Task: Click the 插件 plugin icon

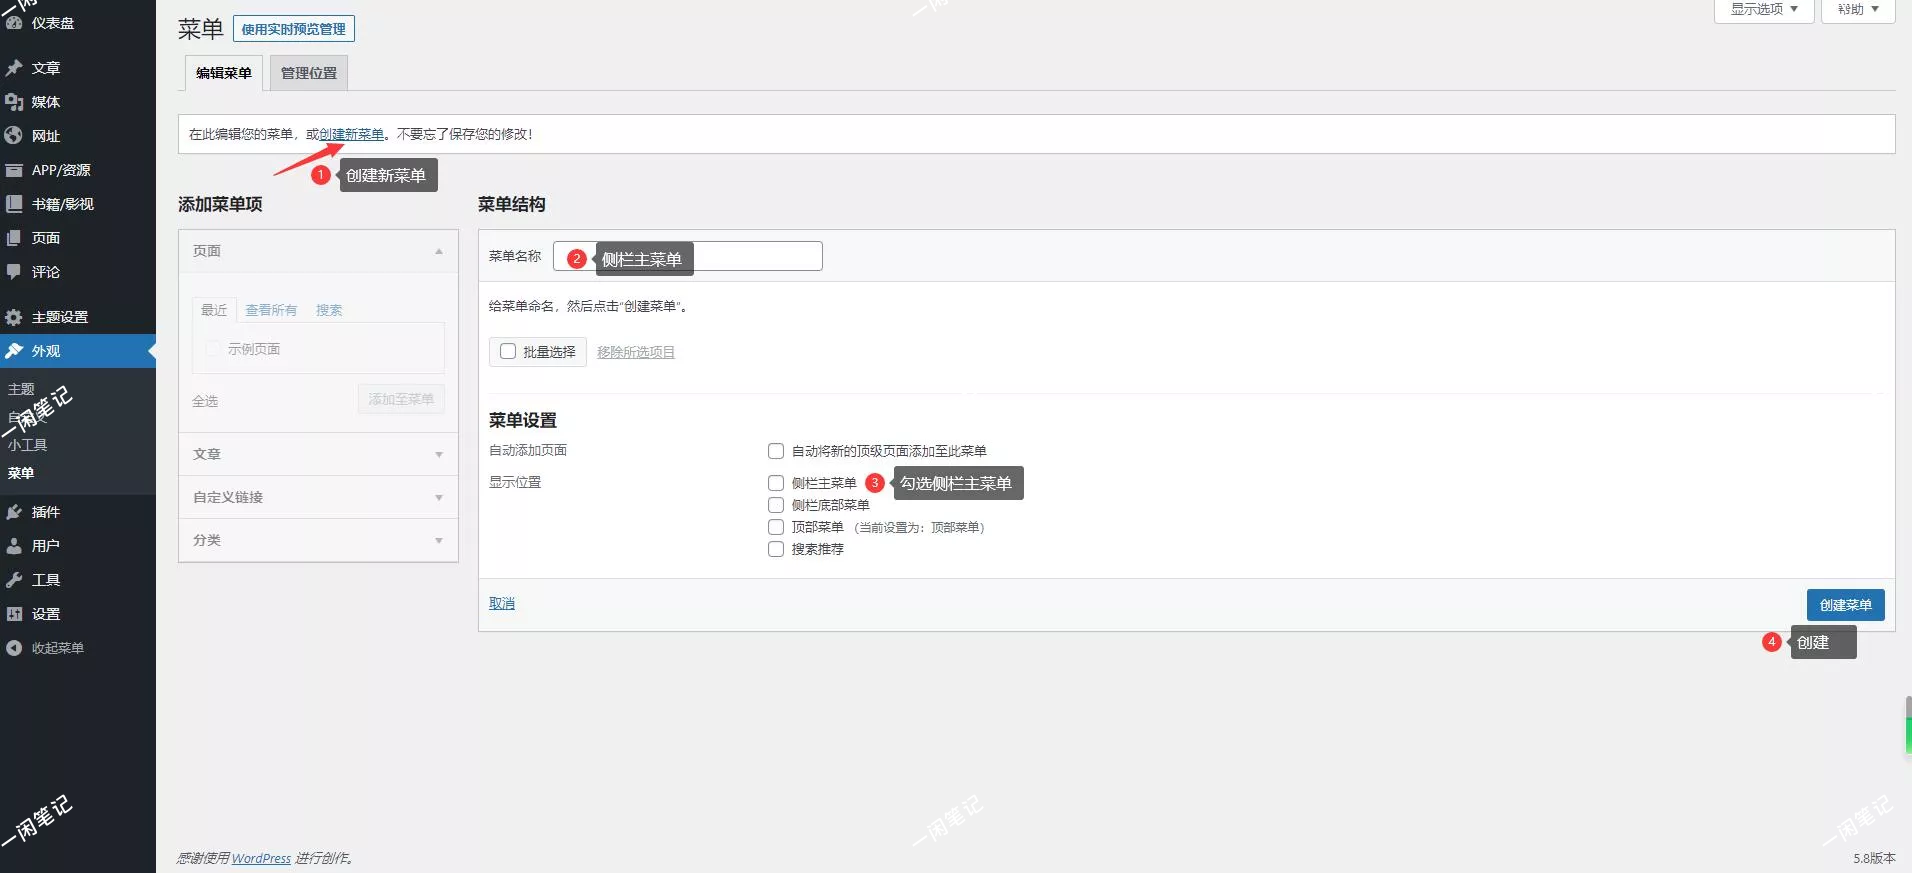Action: click(14, 512)
